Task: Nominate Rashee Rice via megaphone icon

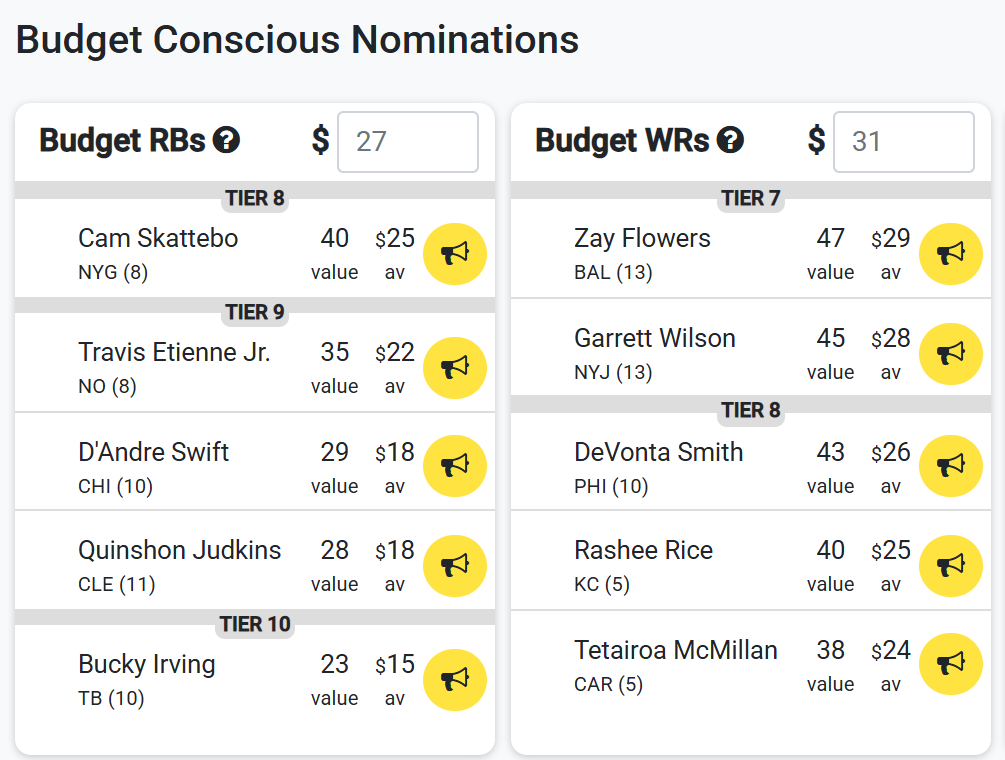Action: (951, 566)
